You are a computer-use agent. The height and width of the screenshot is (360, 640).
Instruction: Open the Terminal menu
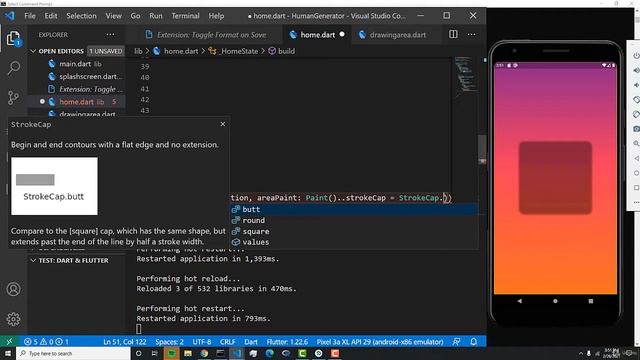pos(185,16)
